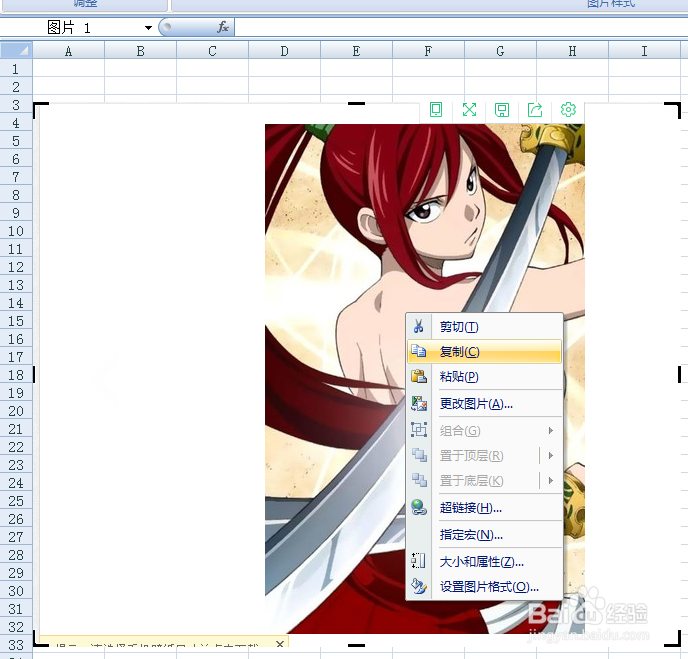Select column G header
The height and width of the screenshot is (659, 688).
tap(500, 51)
